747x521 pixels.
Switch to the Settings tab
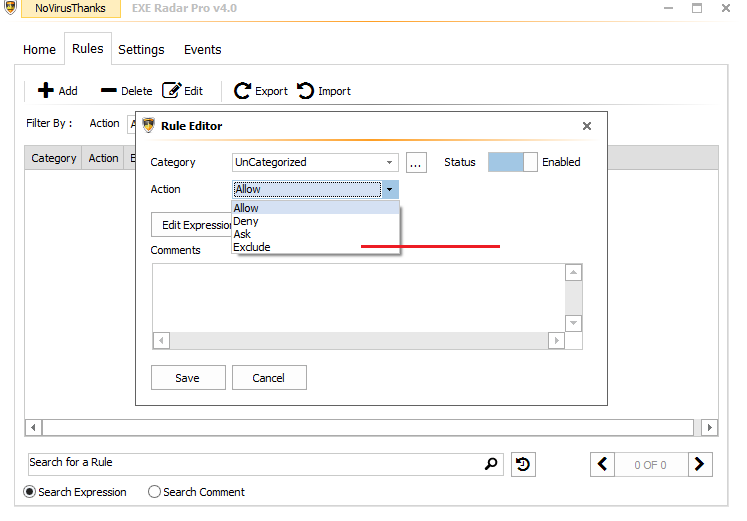point(141,50)
